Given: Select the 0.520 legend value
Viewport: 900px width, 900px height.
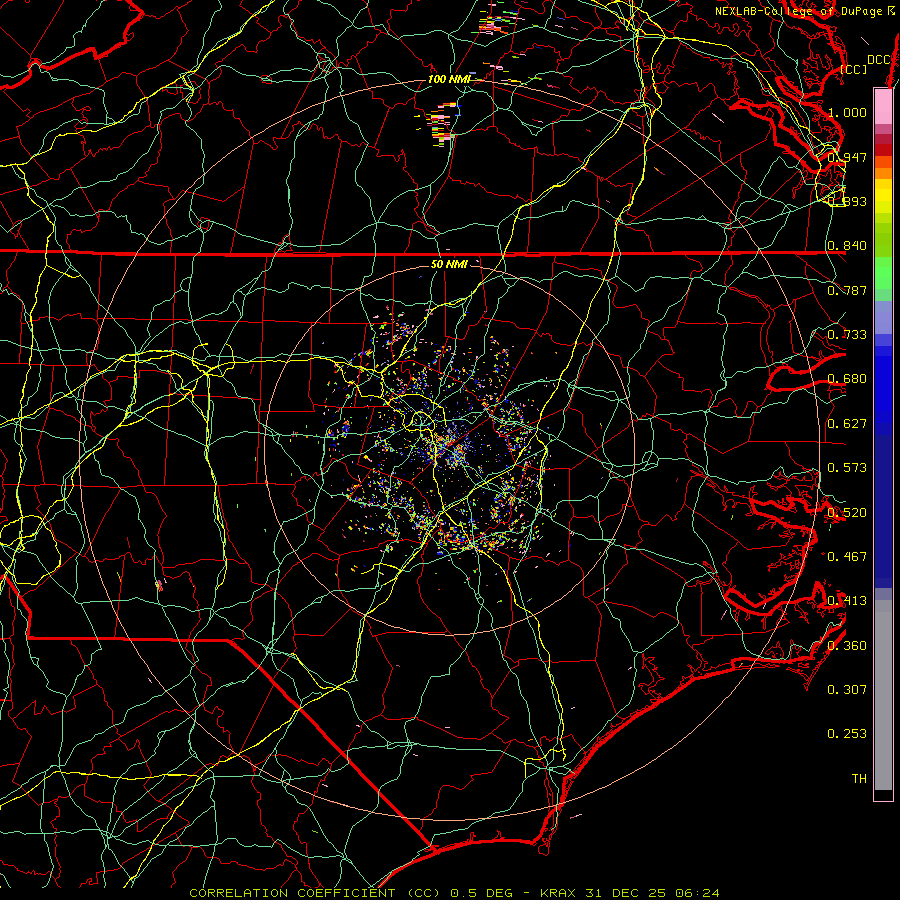Looking at the screenshot, I should click(x=847, y=512).
